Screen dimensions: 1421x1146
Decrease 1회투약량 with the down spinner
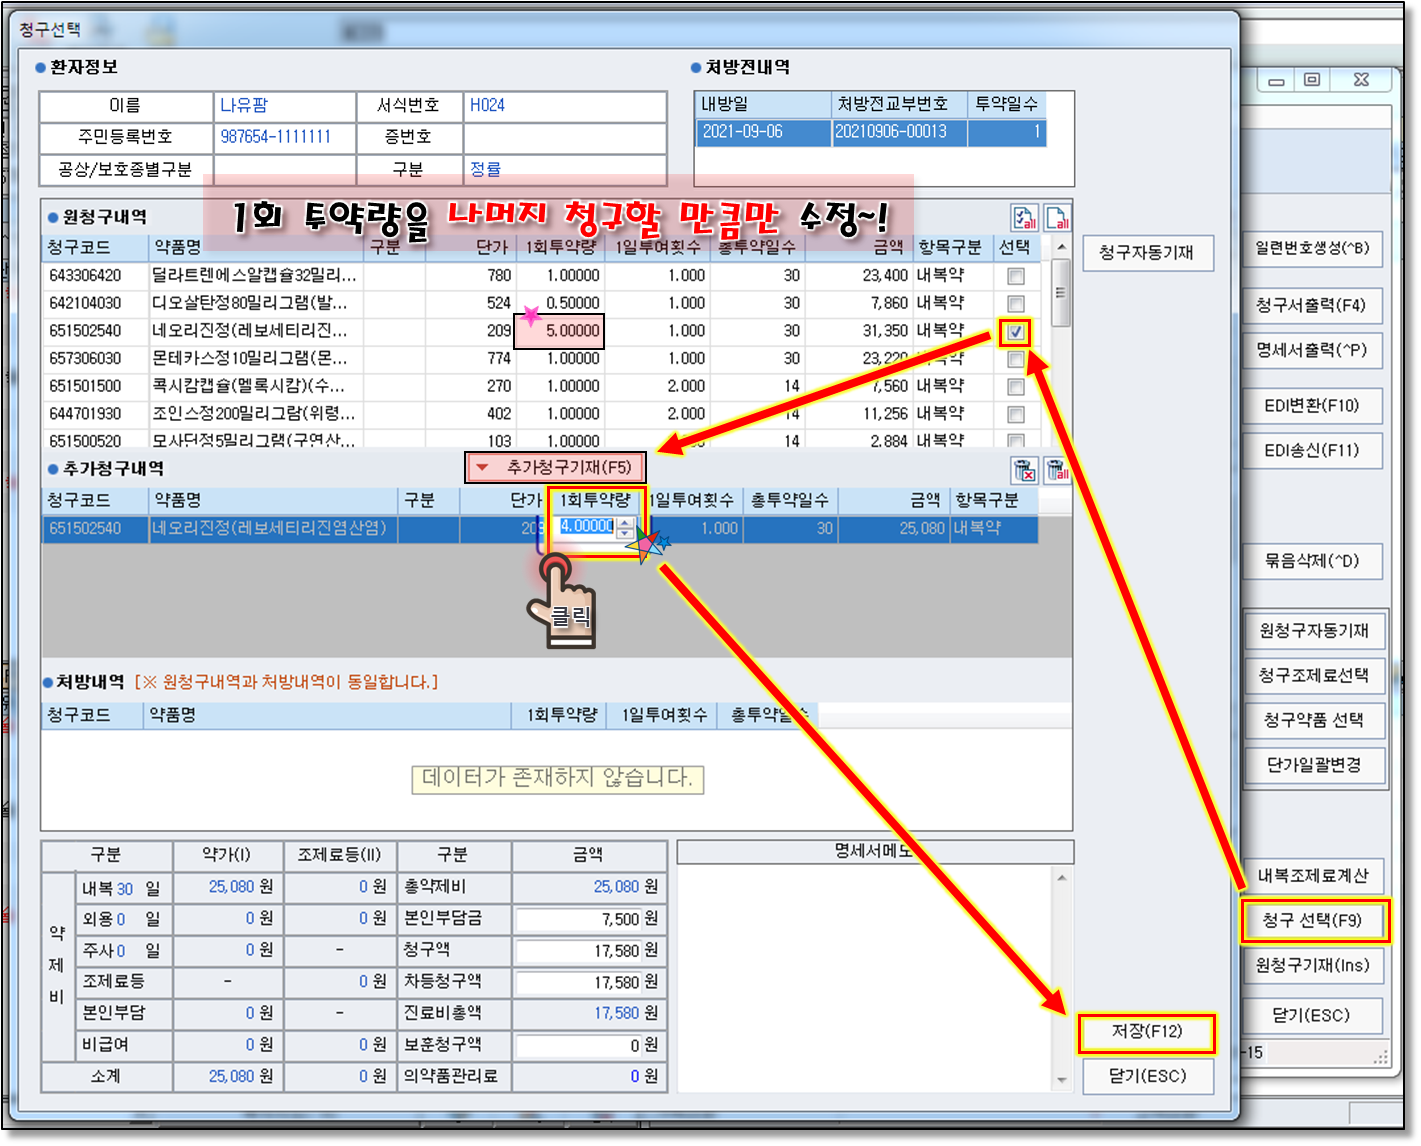625,533
